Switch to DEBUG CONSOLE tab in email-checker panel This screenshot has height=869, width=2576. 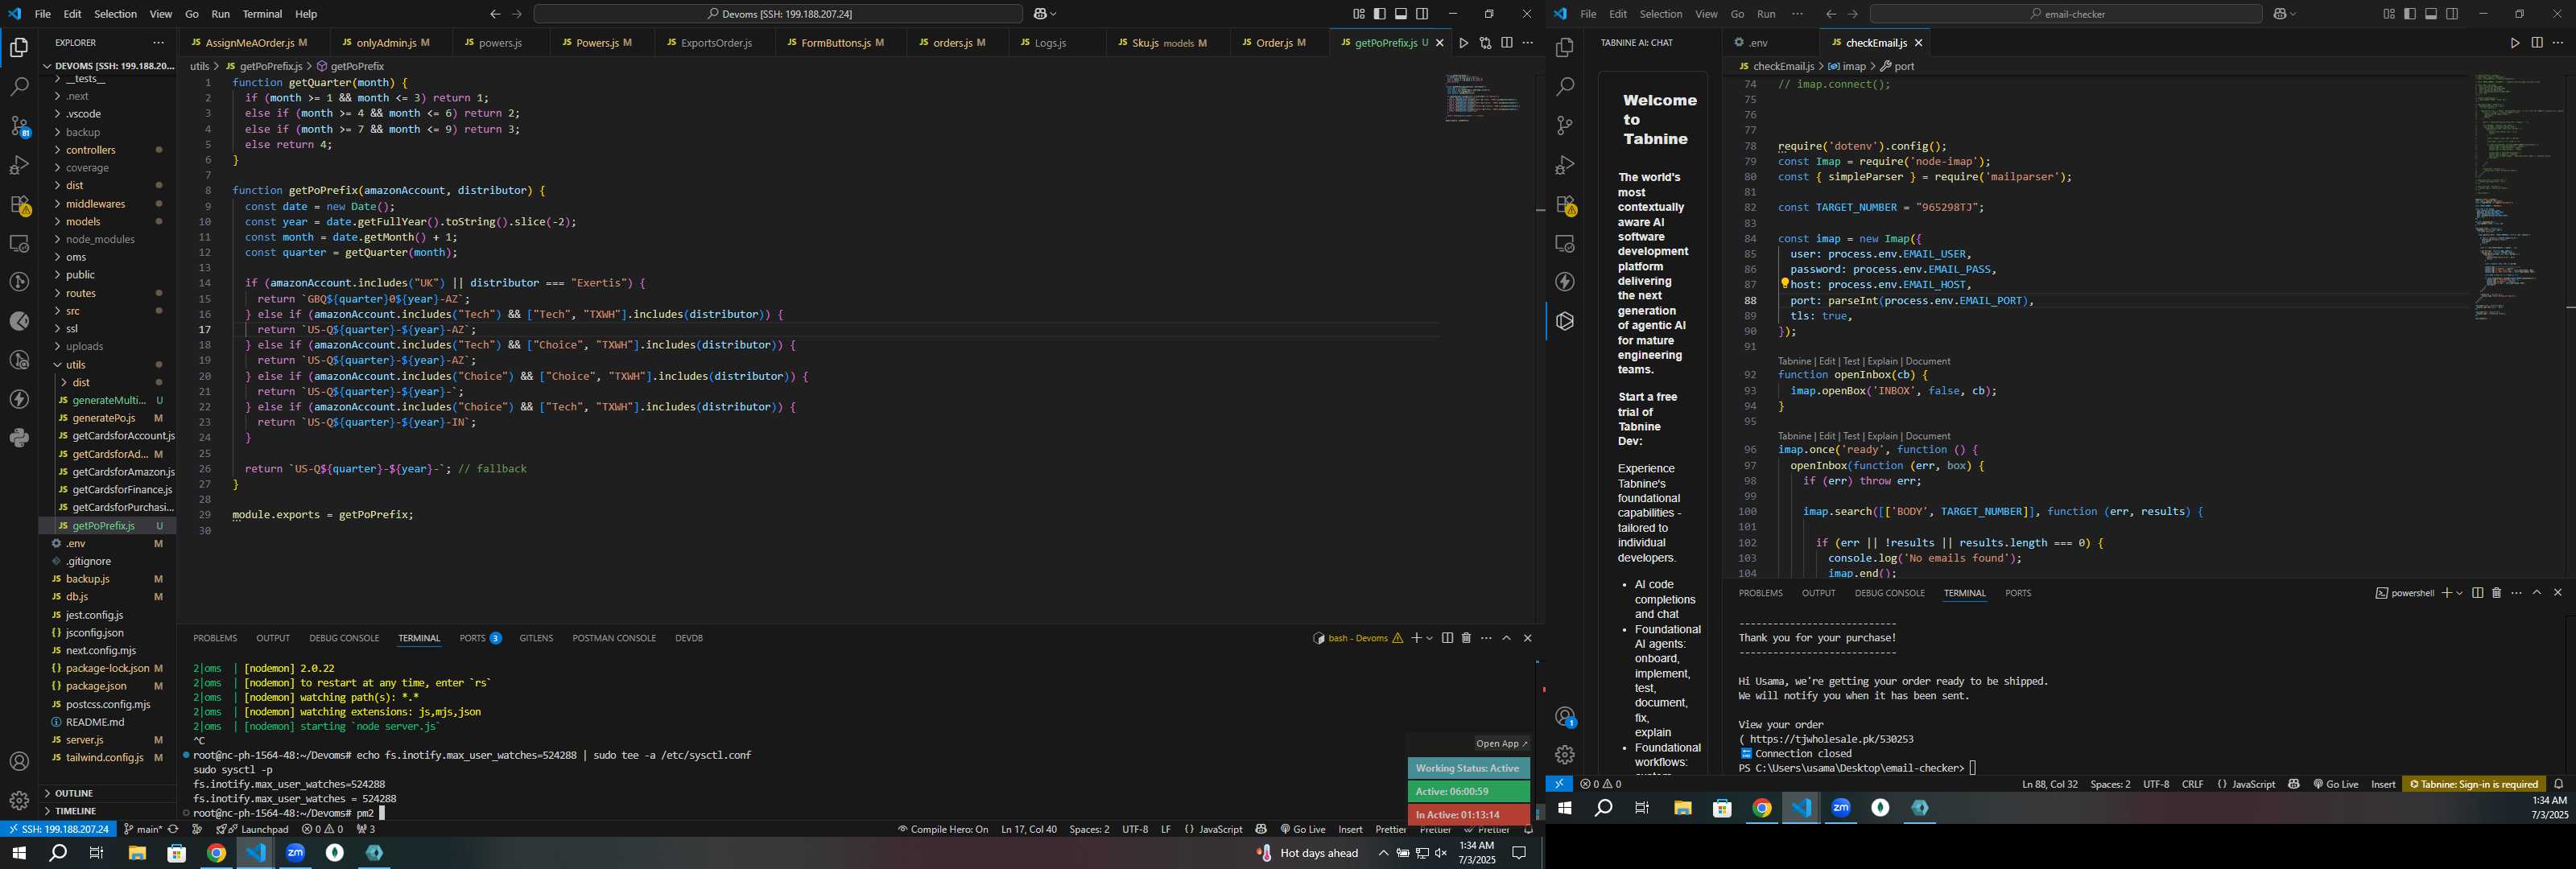click(1889, 593)
